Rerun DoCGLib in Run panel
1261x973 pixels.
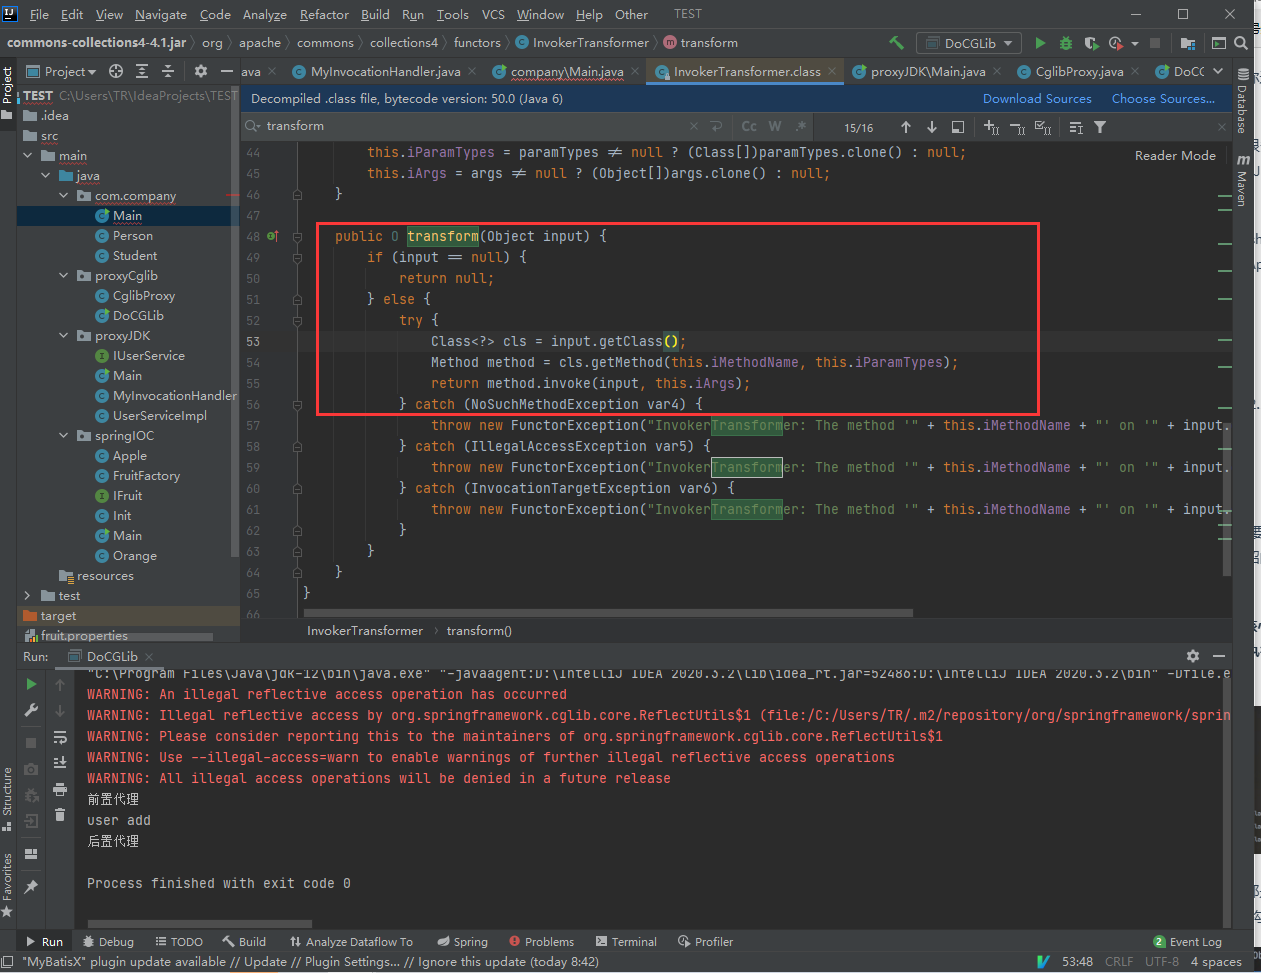pyautogui.click(x=31, y=684)
